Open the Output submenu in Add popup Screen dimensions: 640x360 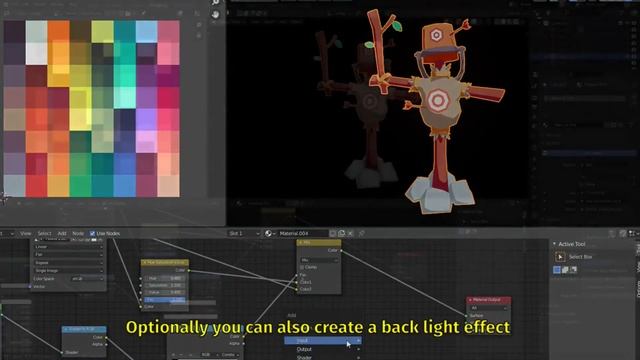(323, 349)
